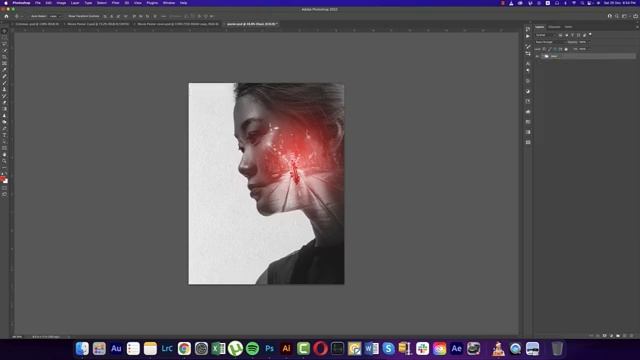Swap foreground and background colors
Image resolution: width=640 pixels, height=360 pixels.
[x=6, y=174]
